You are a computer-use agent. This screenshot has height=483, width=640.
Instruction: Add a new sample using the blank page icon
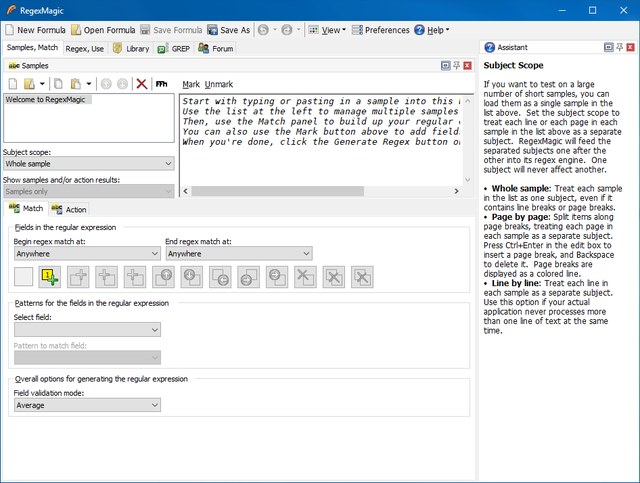[x=13, y=84]
